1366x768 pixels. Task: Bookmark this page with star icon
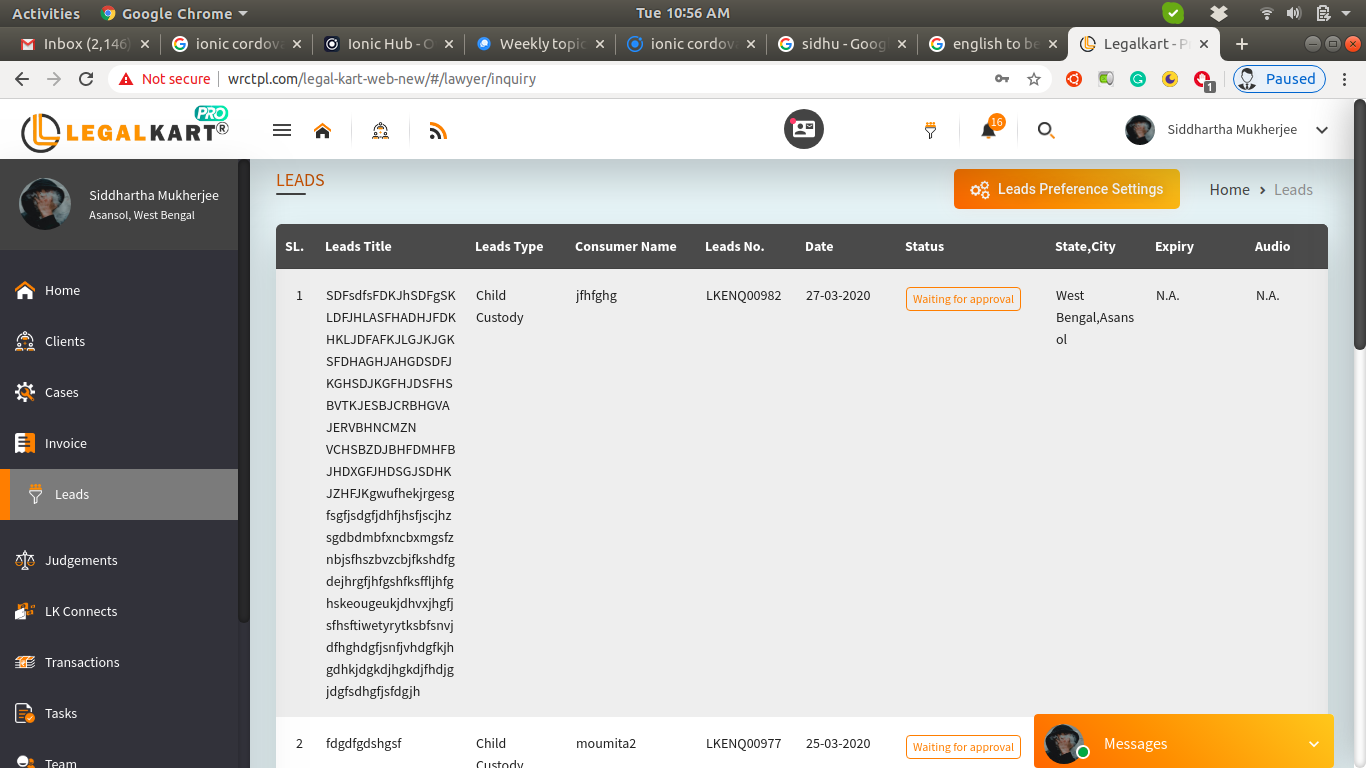coord(1034,79)
